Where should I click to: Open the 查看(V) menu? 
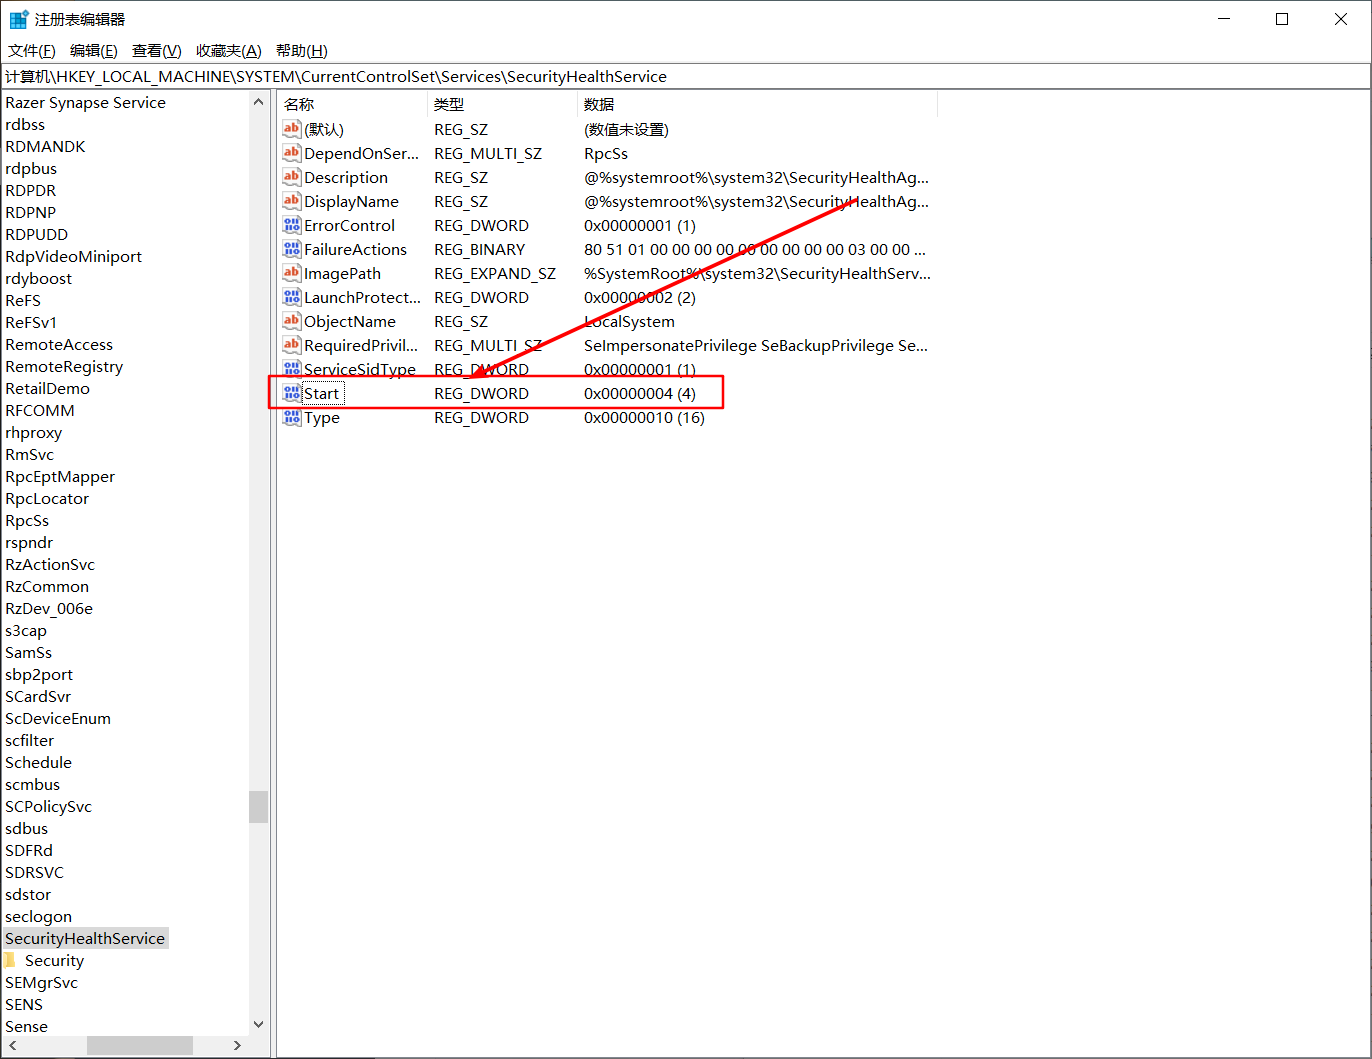click(156, 51)
